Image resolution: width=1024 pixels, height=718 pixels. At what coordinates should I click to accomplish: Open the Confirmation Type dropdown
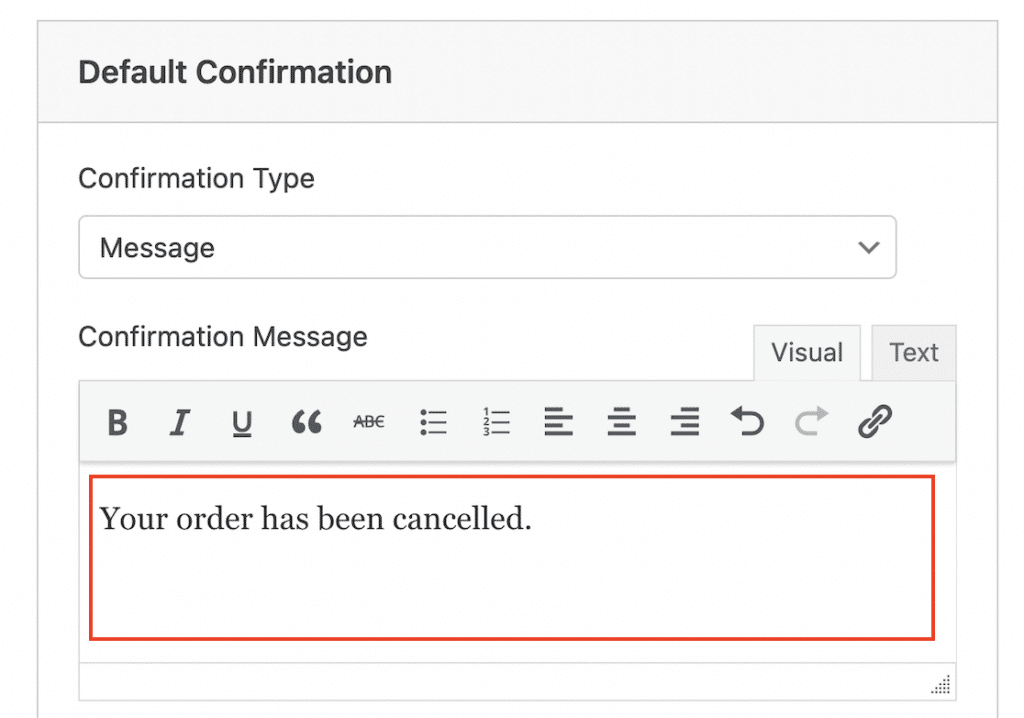click(487, 247)
